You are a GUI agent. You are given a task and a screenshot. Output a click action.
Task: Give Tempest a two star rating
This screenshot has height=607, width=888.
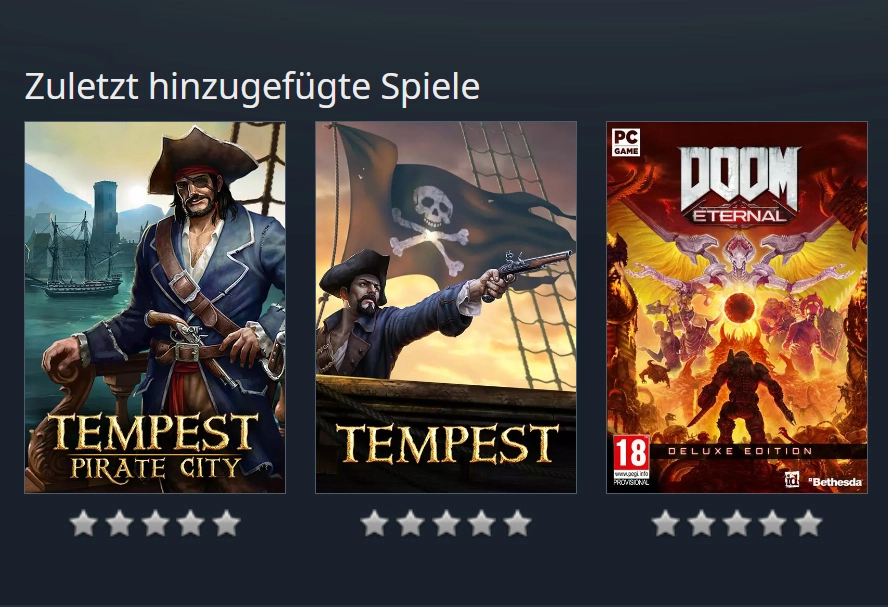411,523
